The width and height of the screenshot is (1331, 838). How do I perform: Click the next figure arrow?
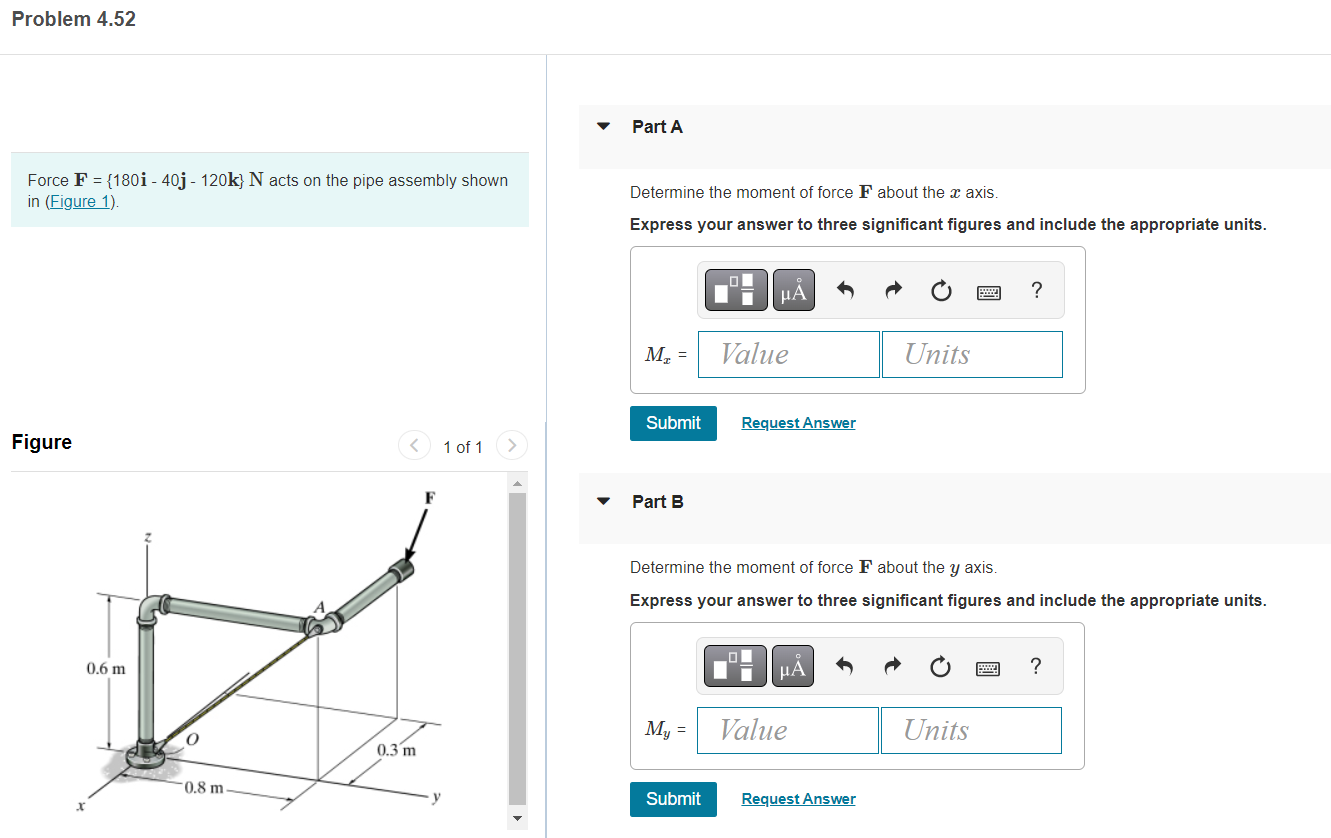click(x=511, y=445)
